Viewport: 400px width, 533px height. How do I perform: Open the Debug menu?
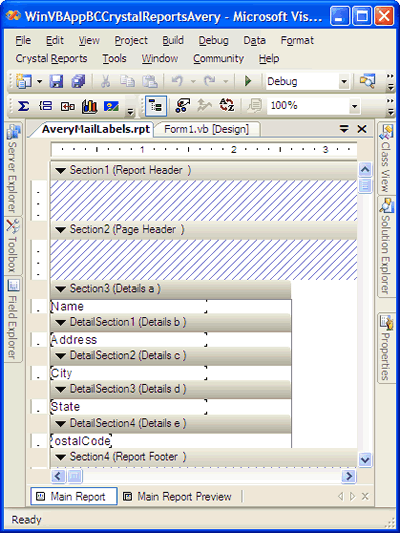click(x=213, y=40)
